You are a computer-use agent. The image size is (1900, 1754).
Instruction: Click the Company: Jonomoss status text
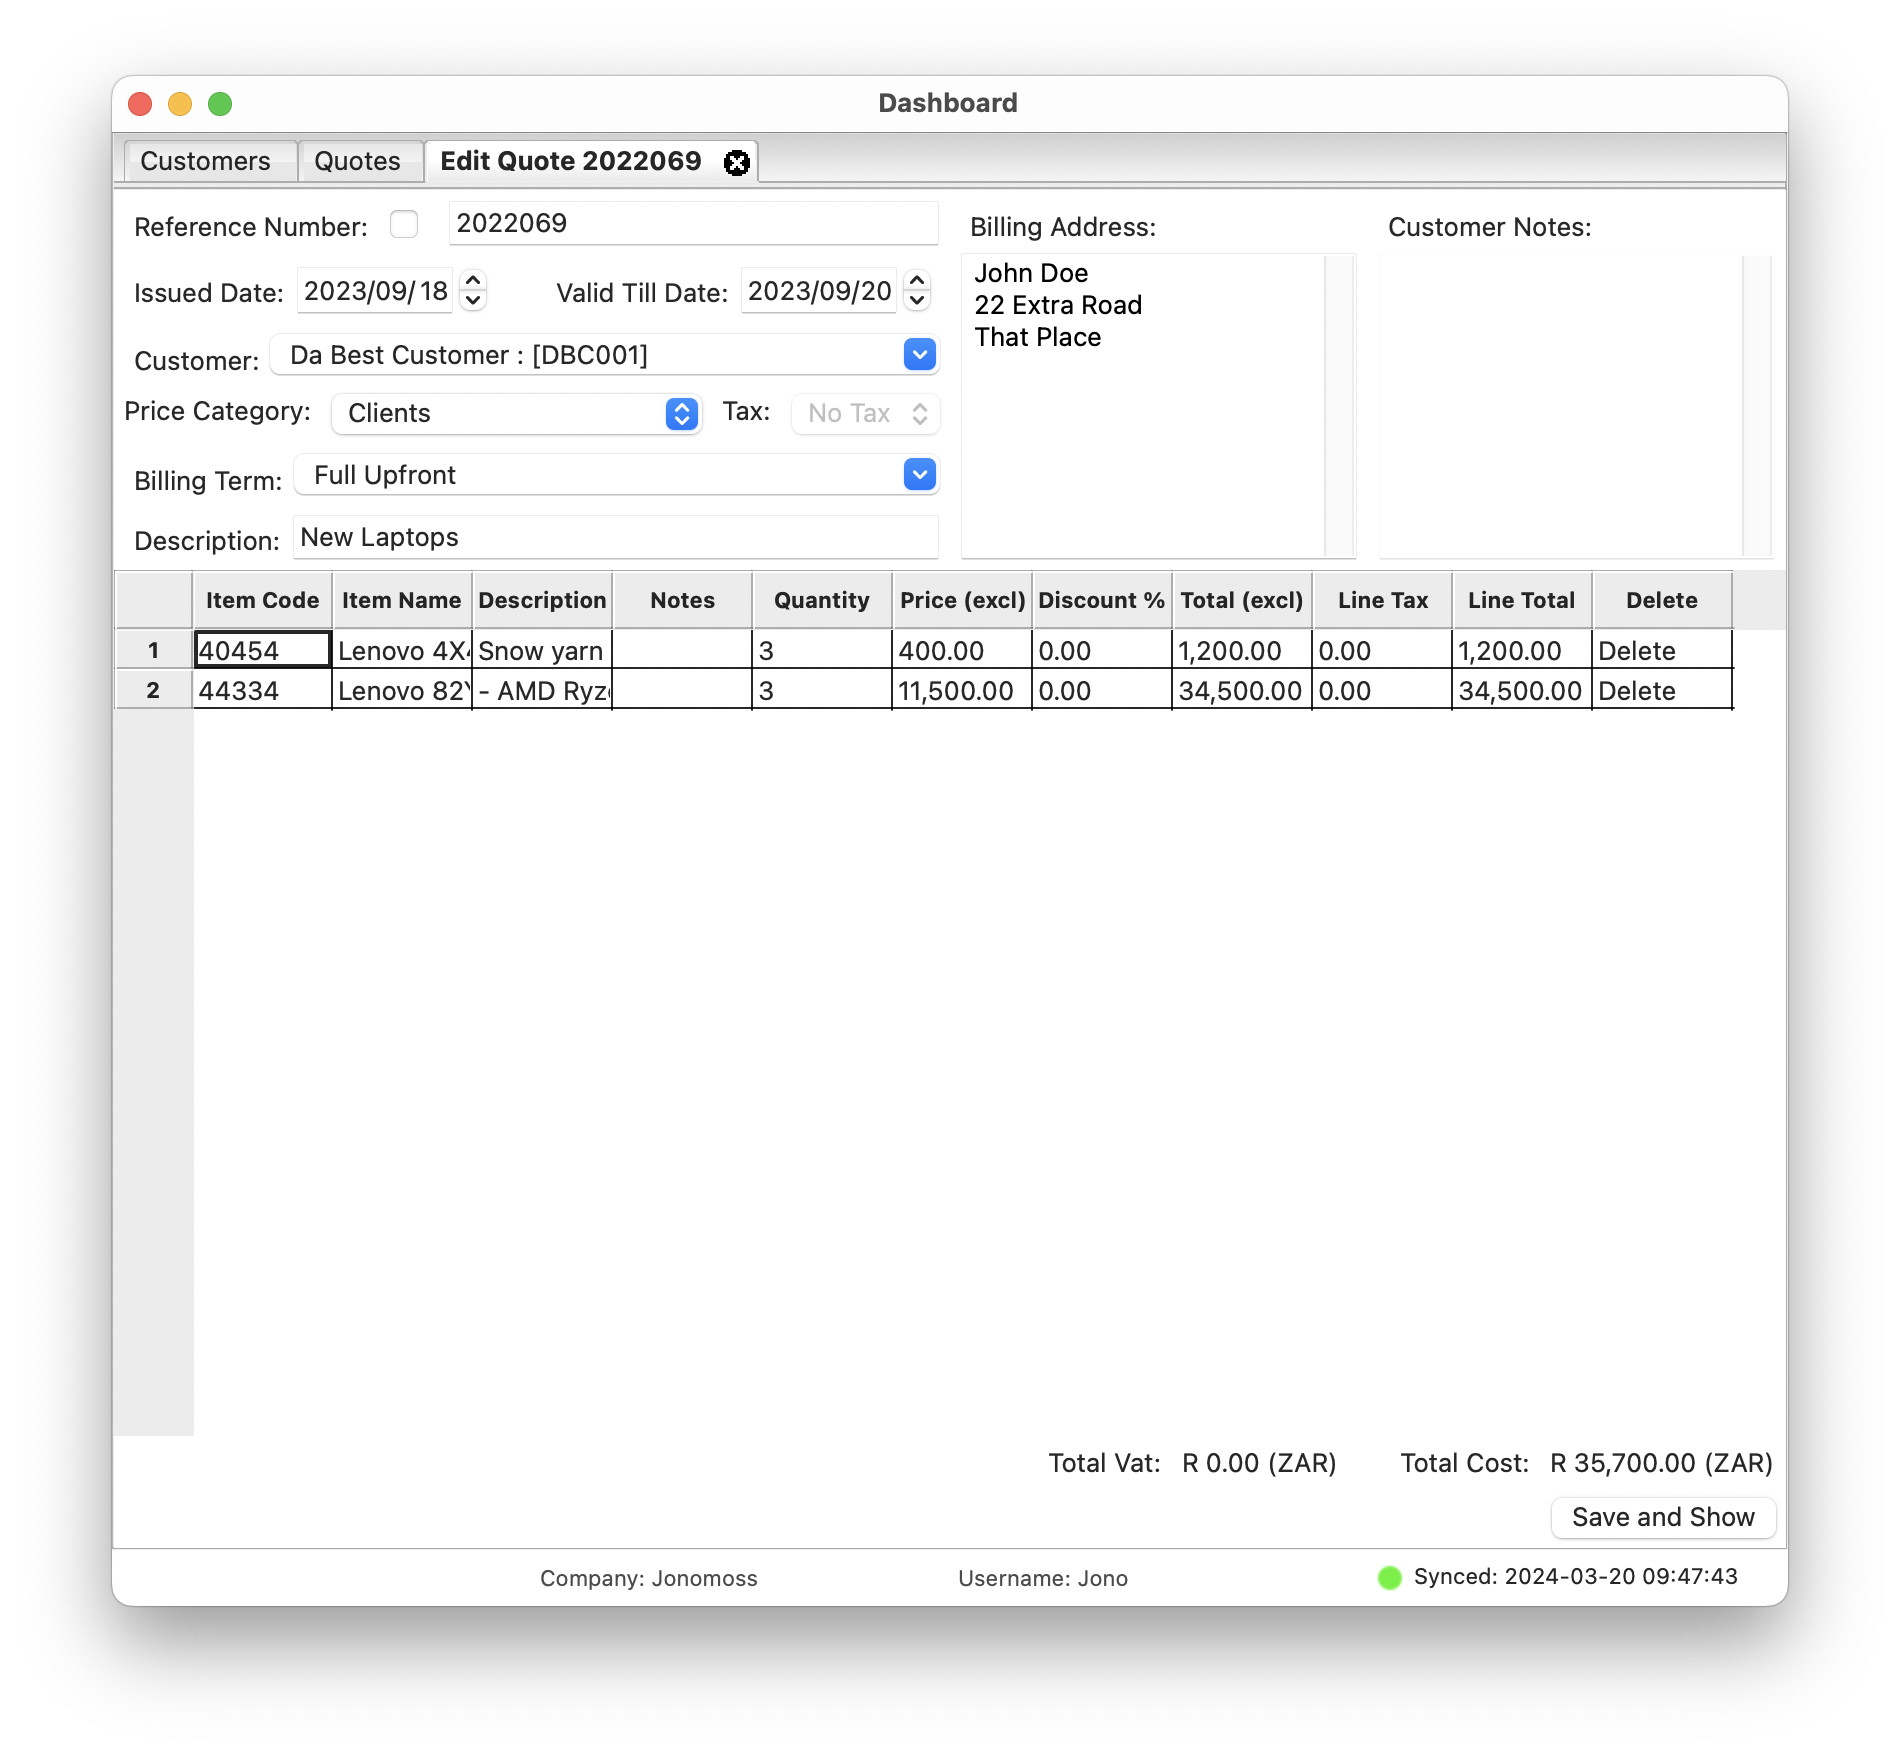click(649, 1578)
